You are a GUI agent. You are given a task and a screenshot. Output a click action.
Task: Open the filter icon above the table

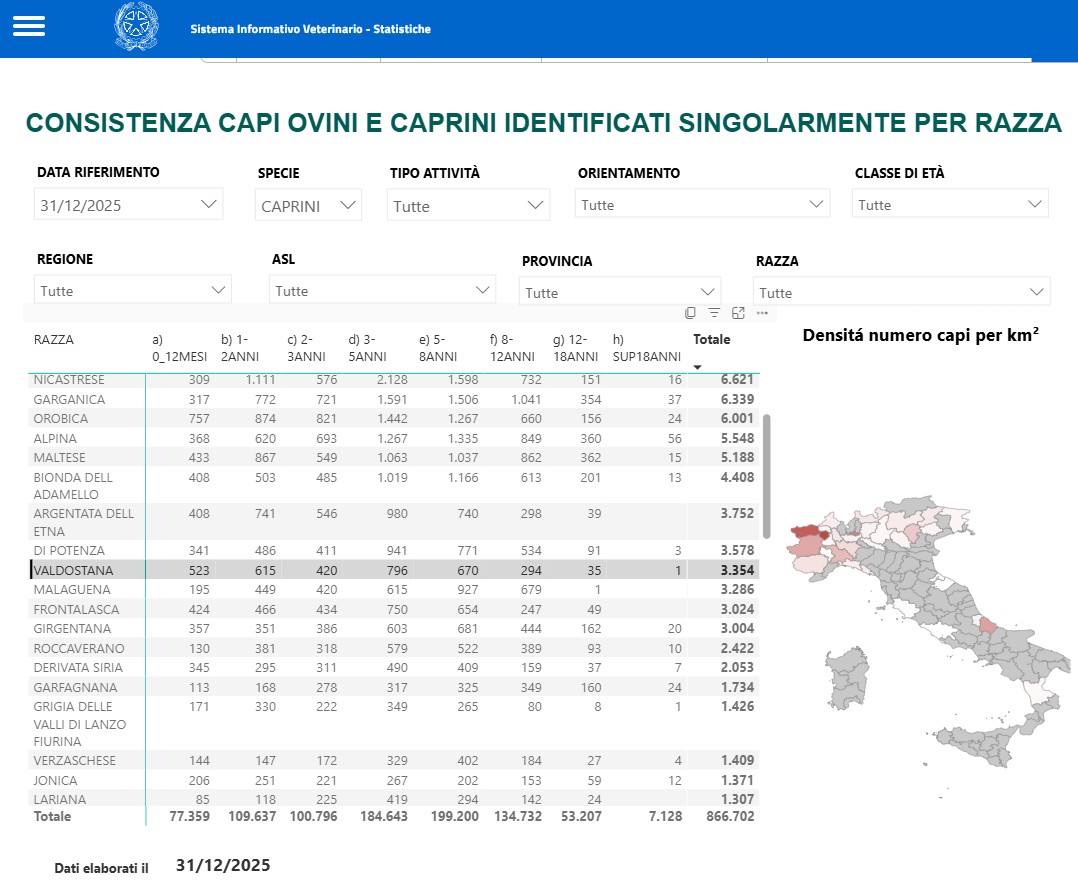point(714,313)
